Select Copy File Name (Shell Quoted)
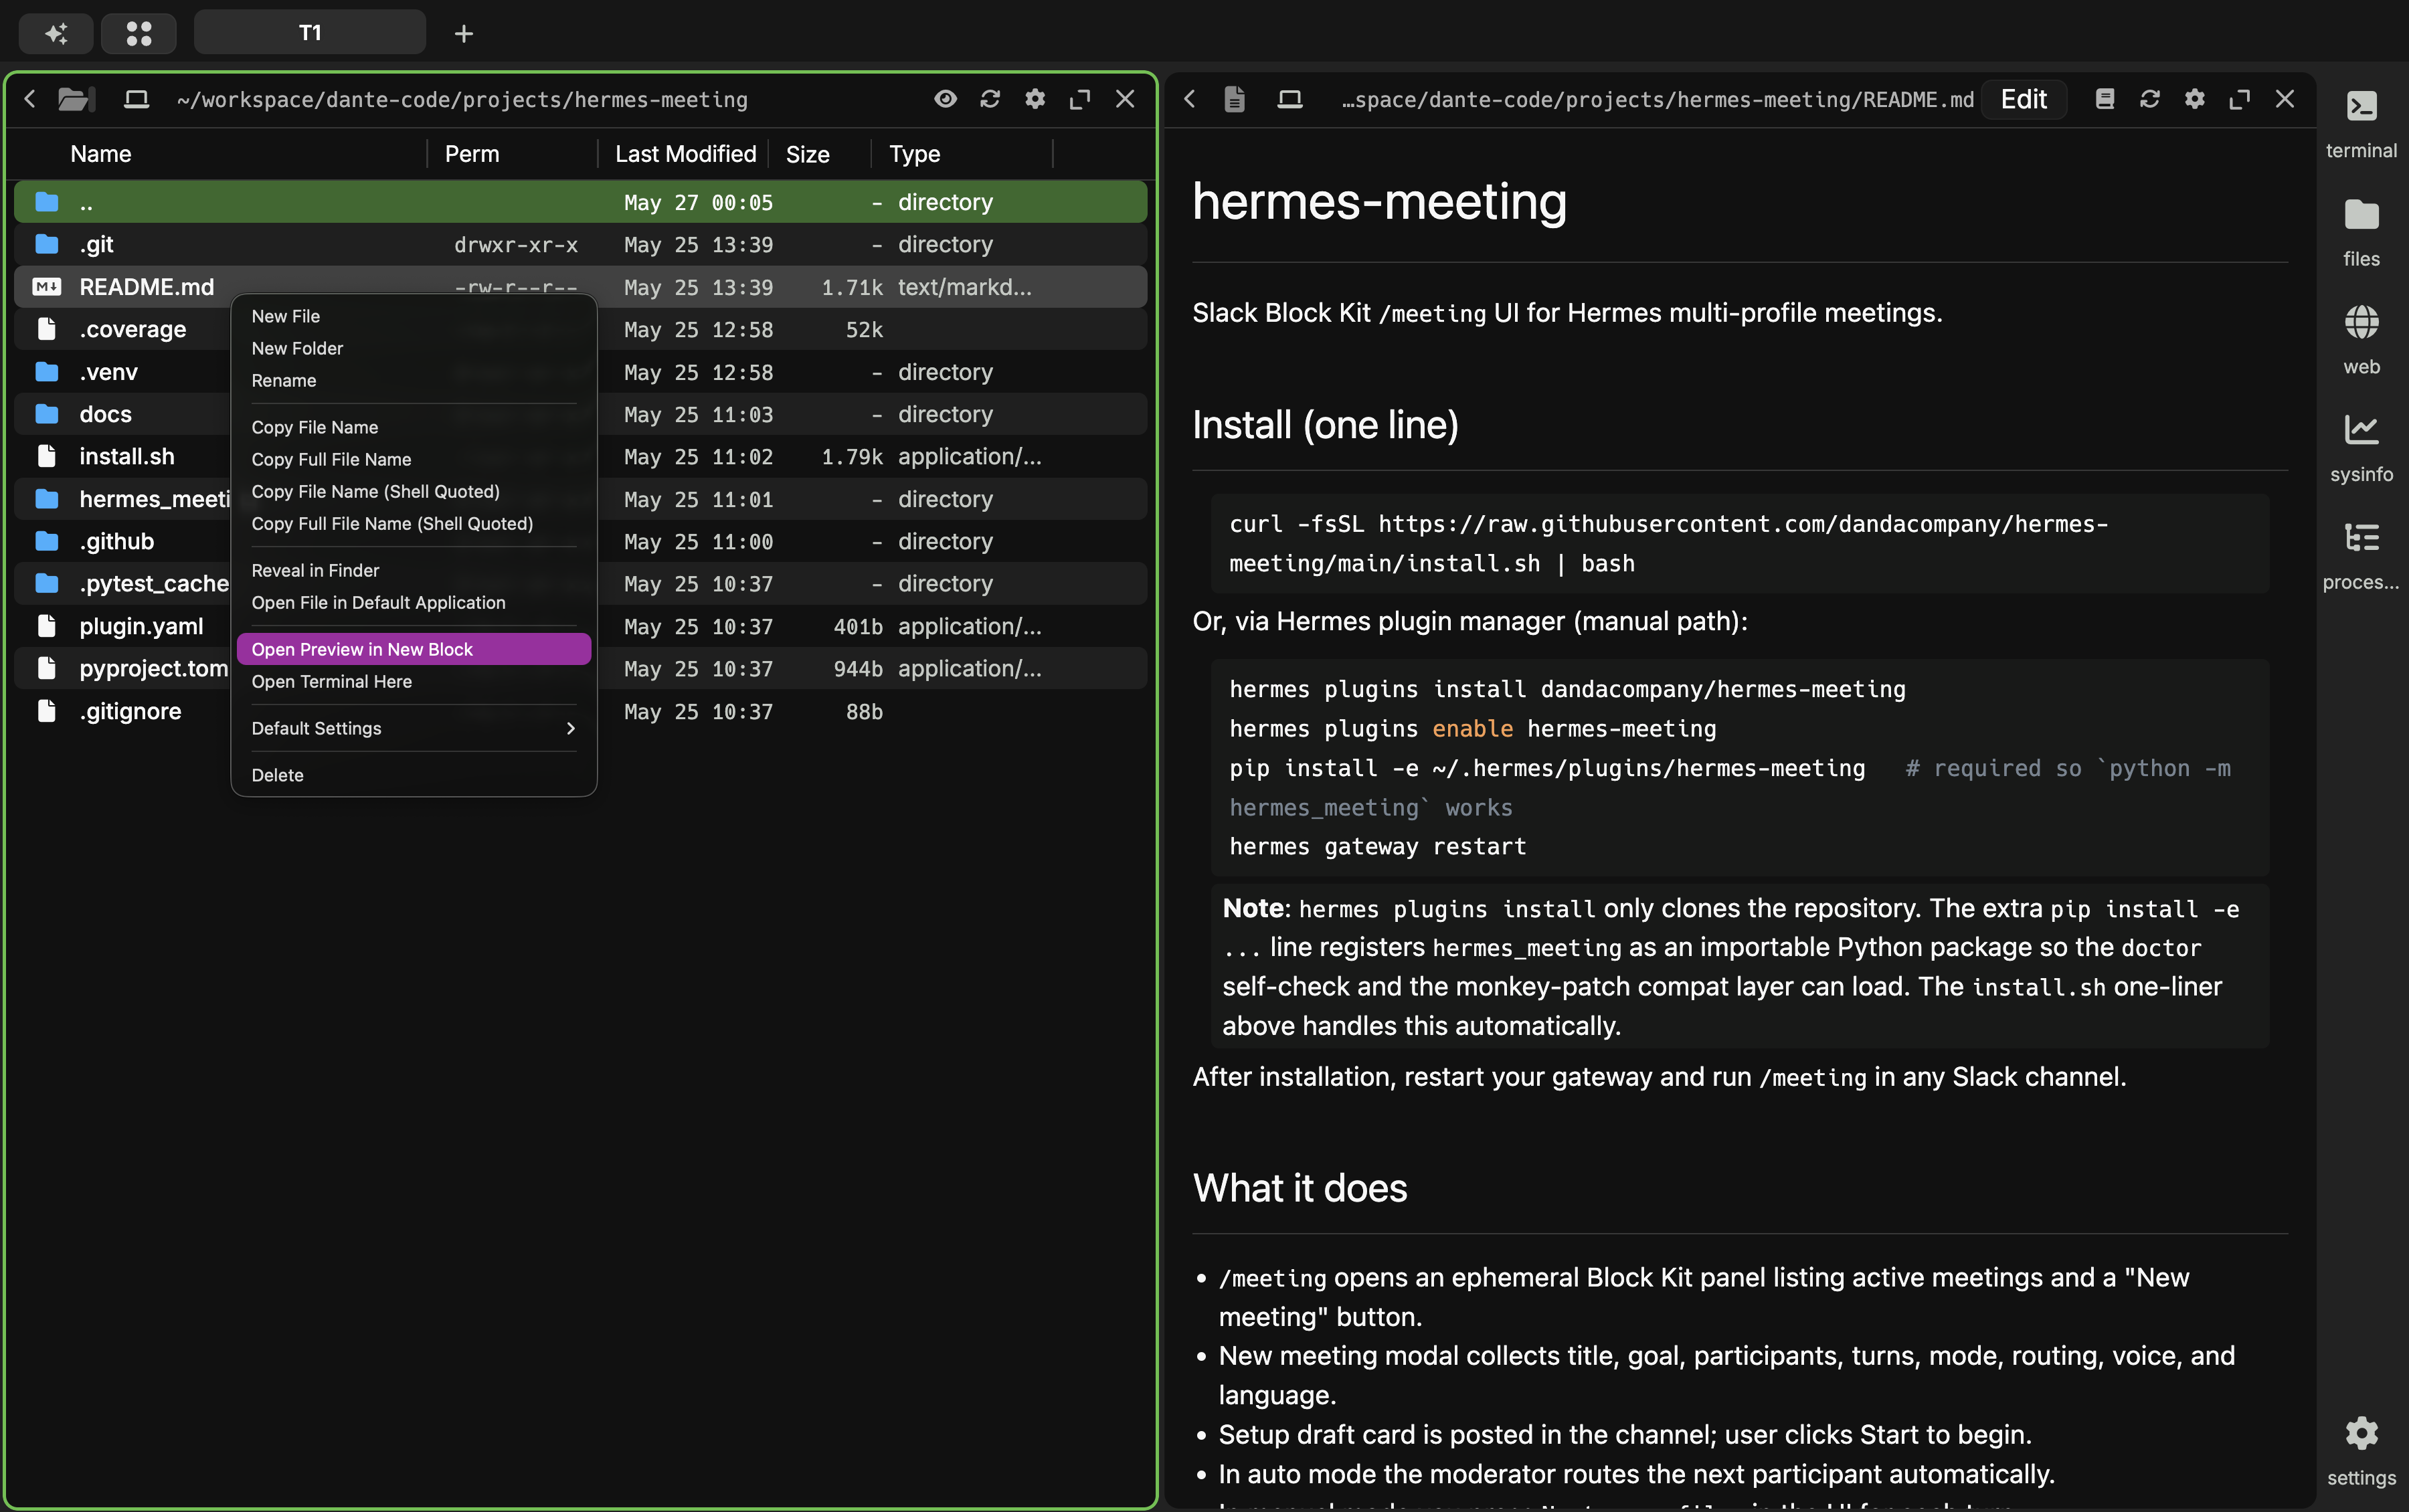This screenshot has width=2409, height=1512. (414, 491)
